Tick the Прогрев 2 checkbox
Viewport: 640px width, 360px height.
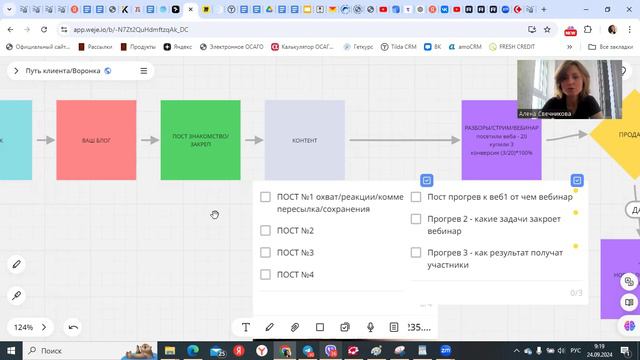[x=416, y=219]
